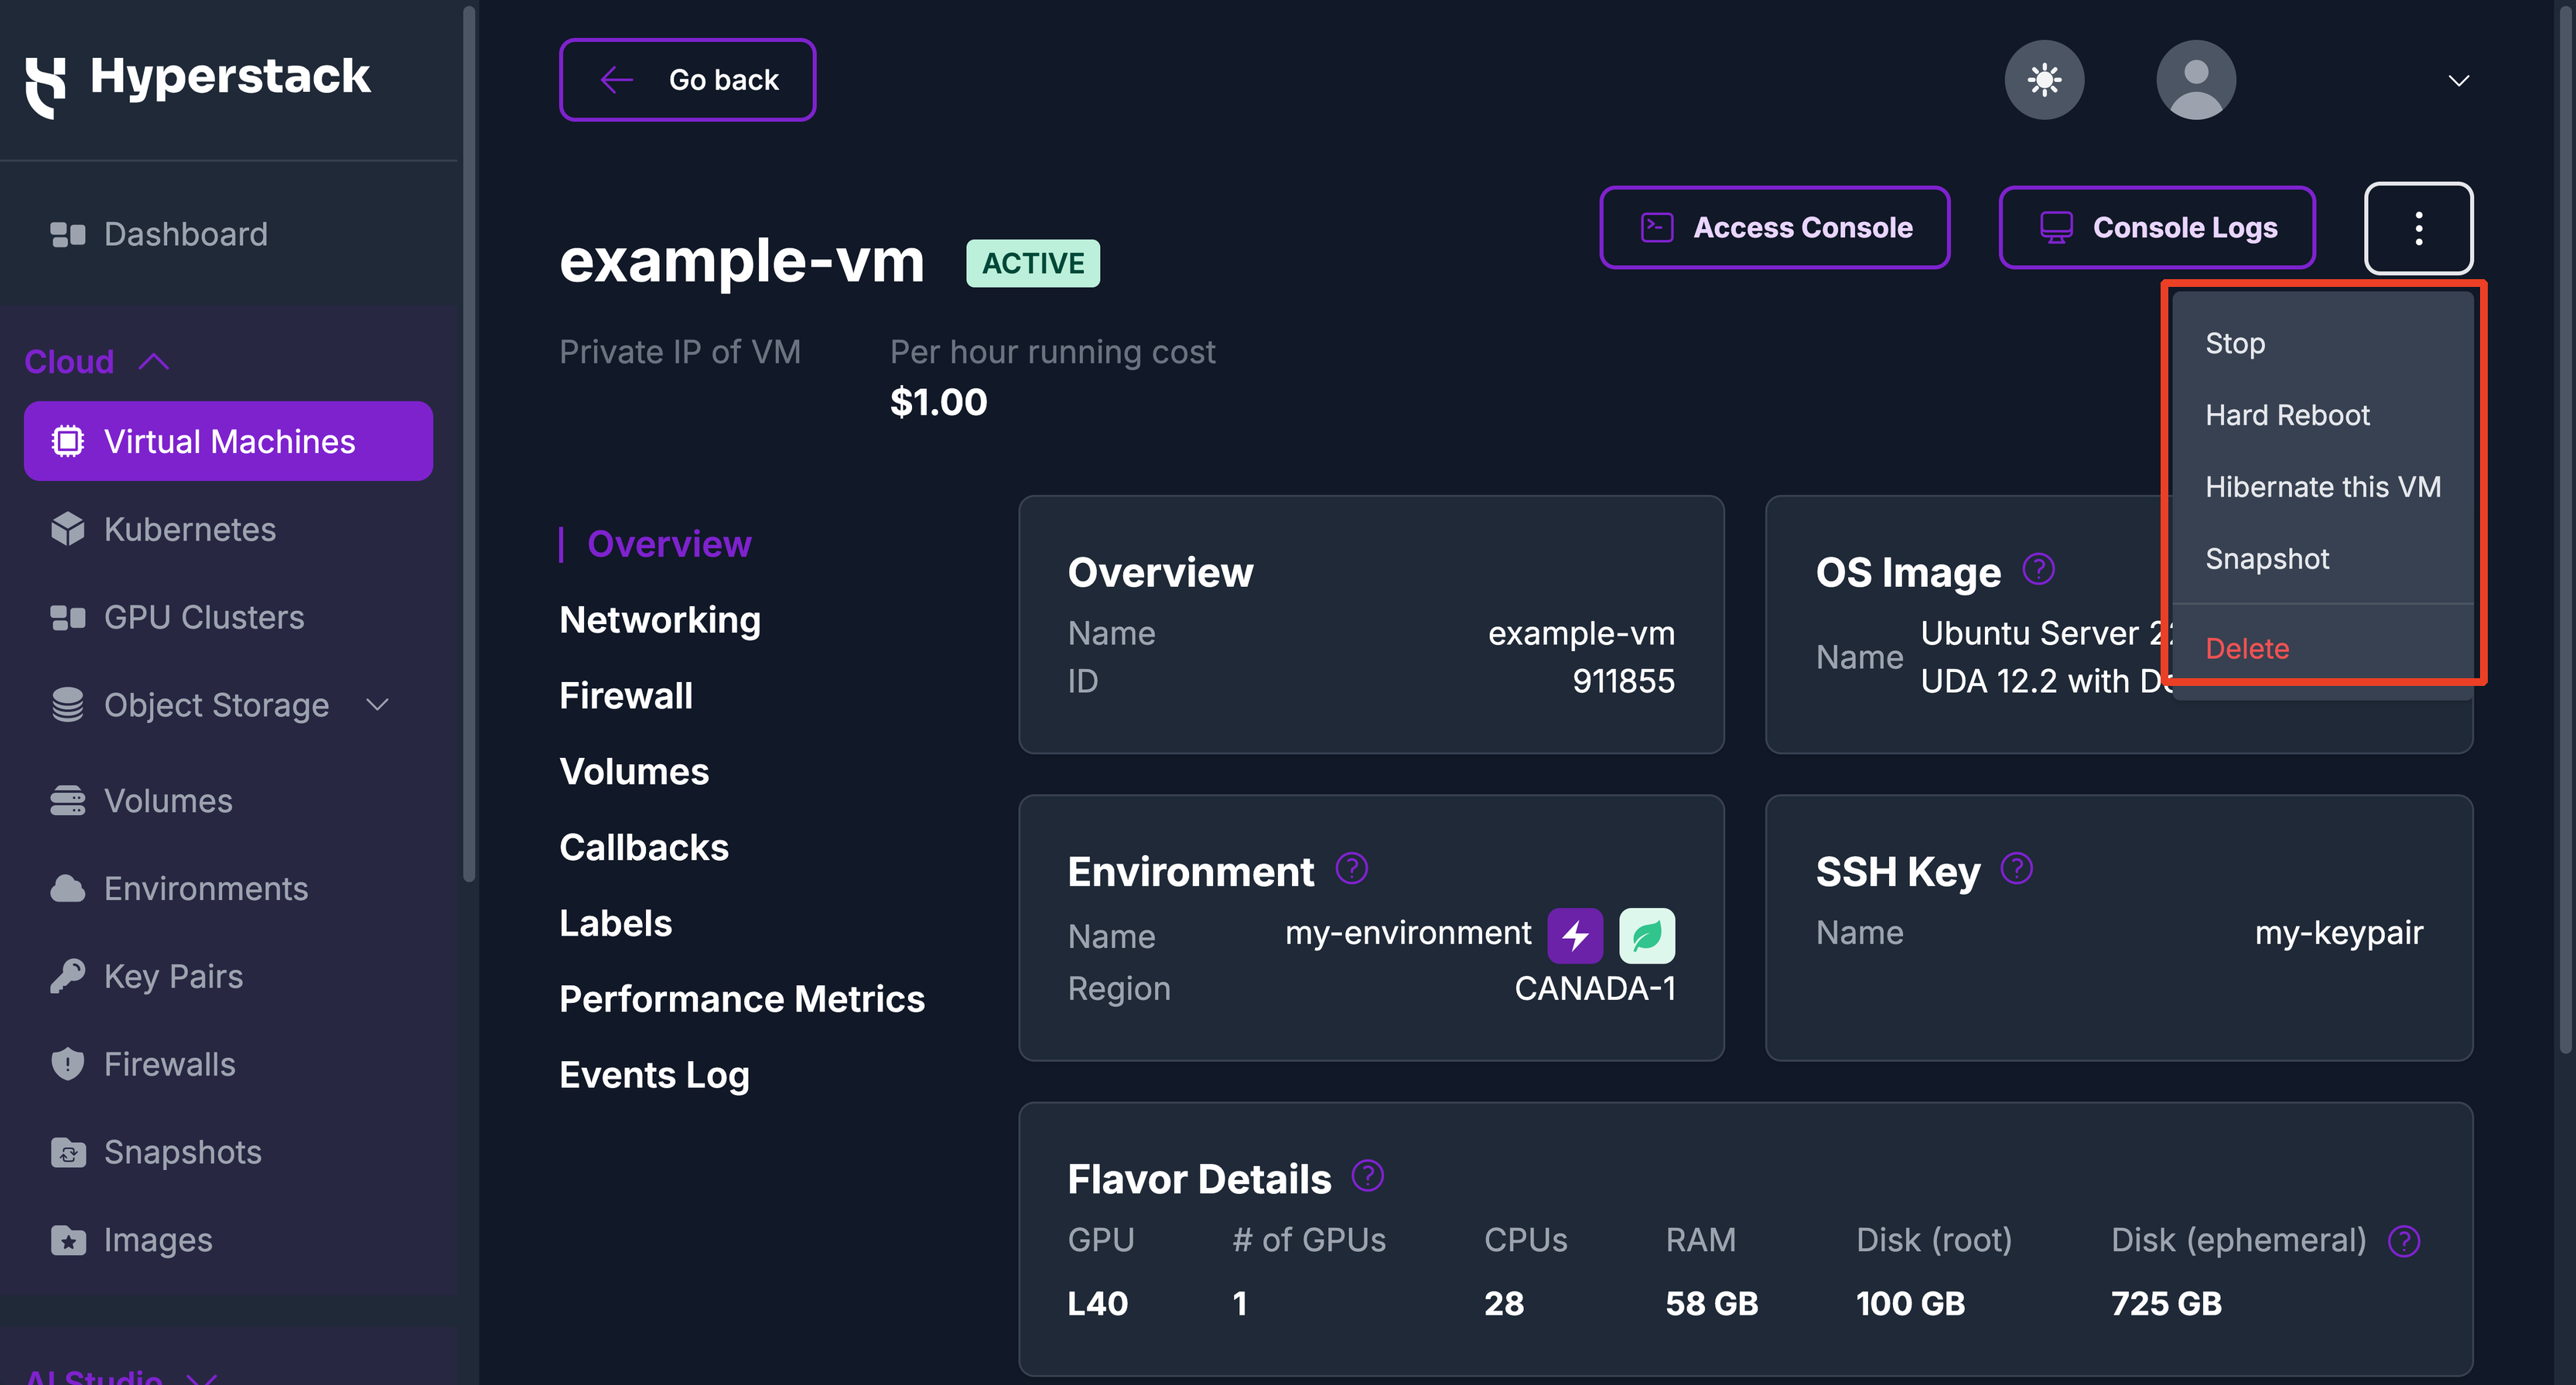This screenshot has width=2576, height=1385.
Task: Switch to the Callbacks tab
Action: [643, 848]
